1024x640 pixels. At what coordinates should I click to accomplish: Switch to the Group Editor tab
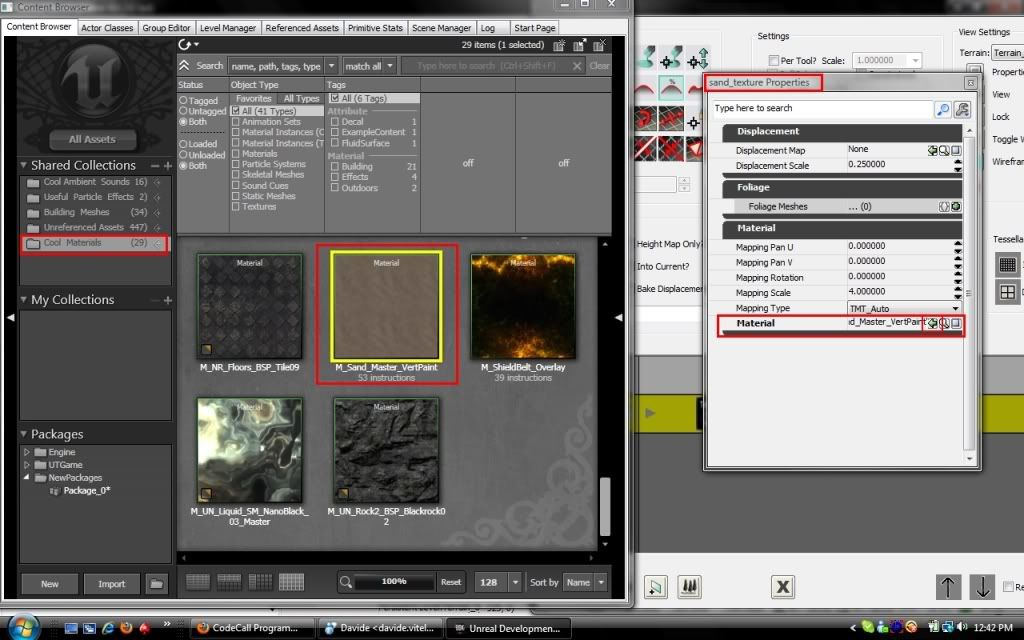tap(167, 28)
